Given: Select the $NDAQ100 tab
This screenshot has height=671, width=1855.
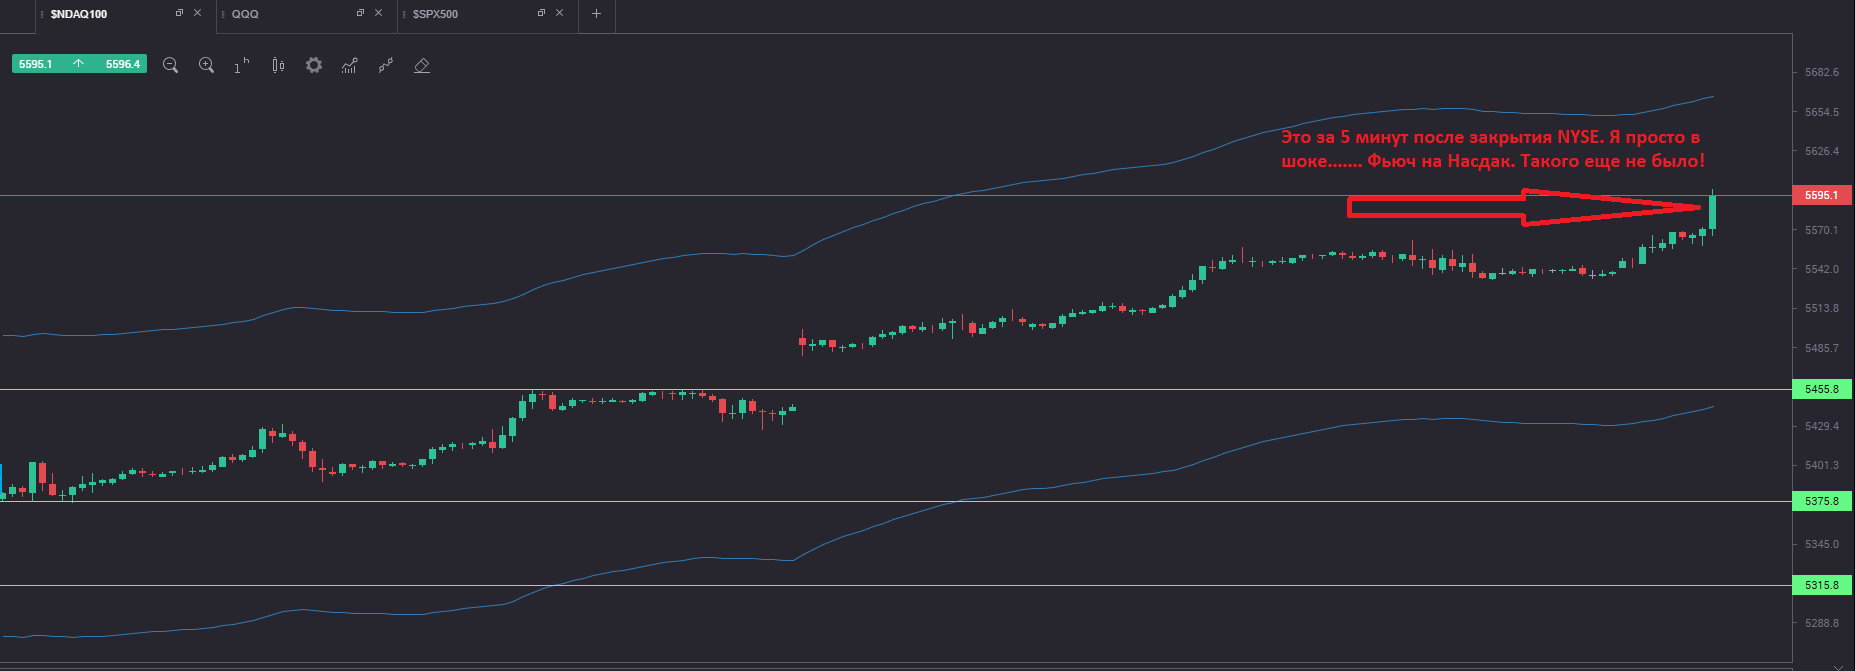Looking at the screenshot, I should coord(79,14).
